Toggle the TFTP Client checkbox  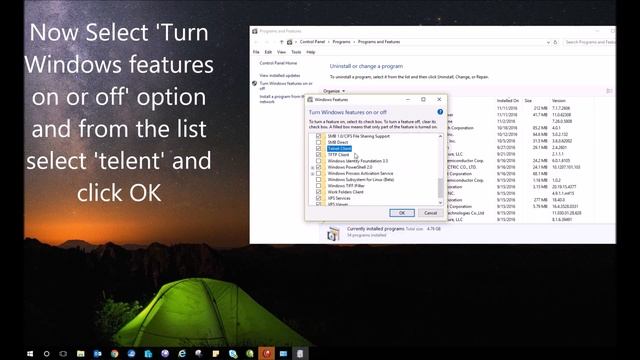click(x=318, y=155)
